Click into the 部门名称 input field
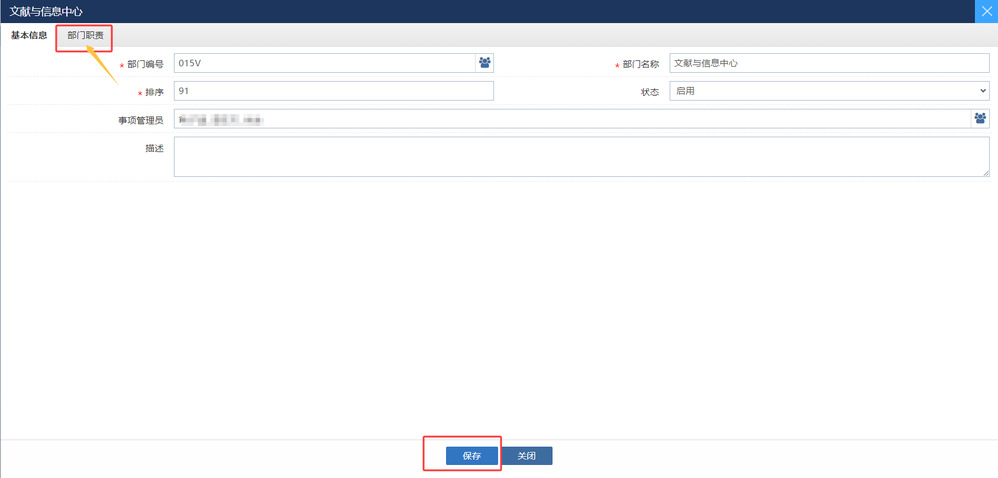Screen dimensions: 998x478 pyautogui.click(x=828, y=63)
